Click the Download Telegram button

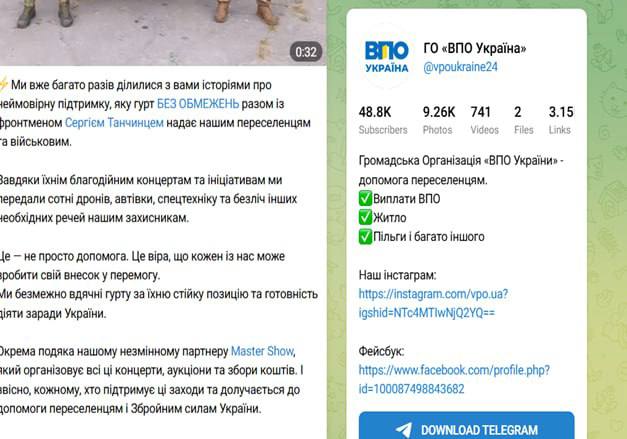click(x=466, y=426)
